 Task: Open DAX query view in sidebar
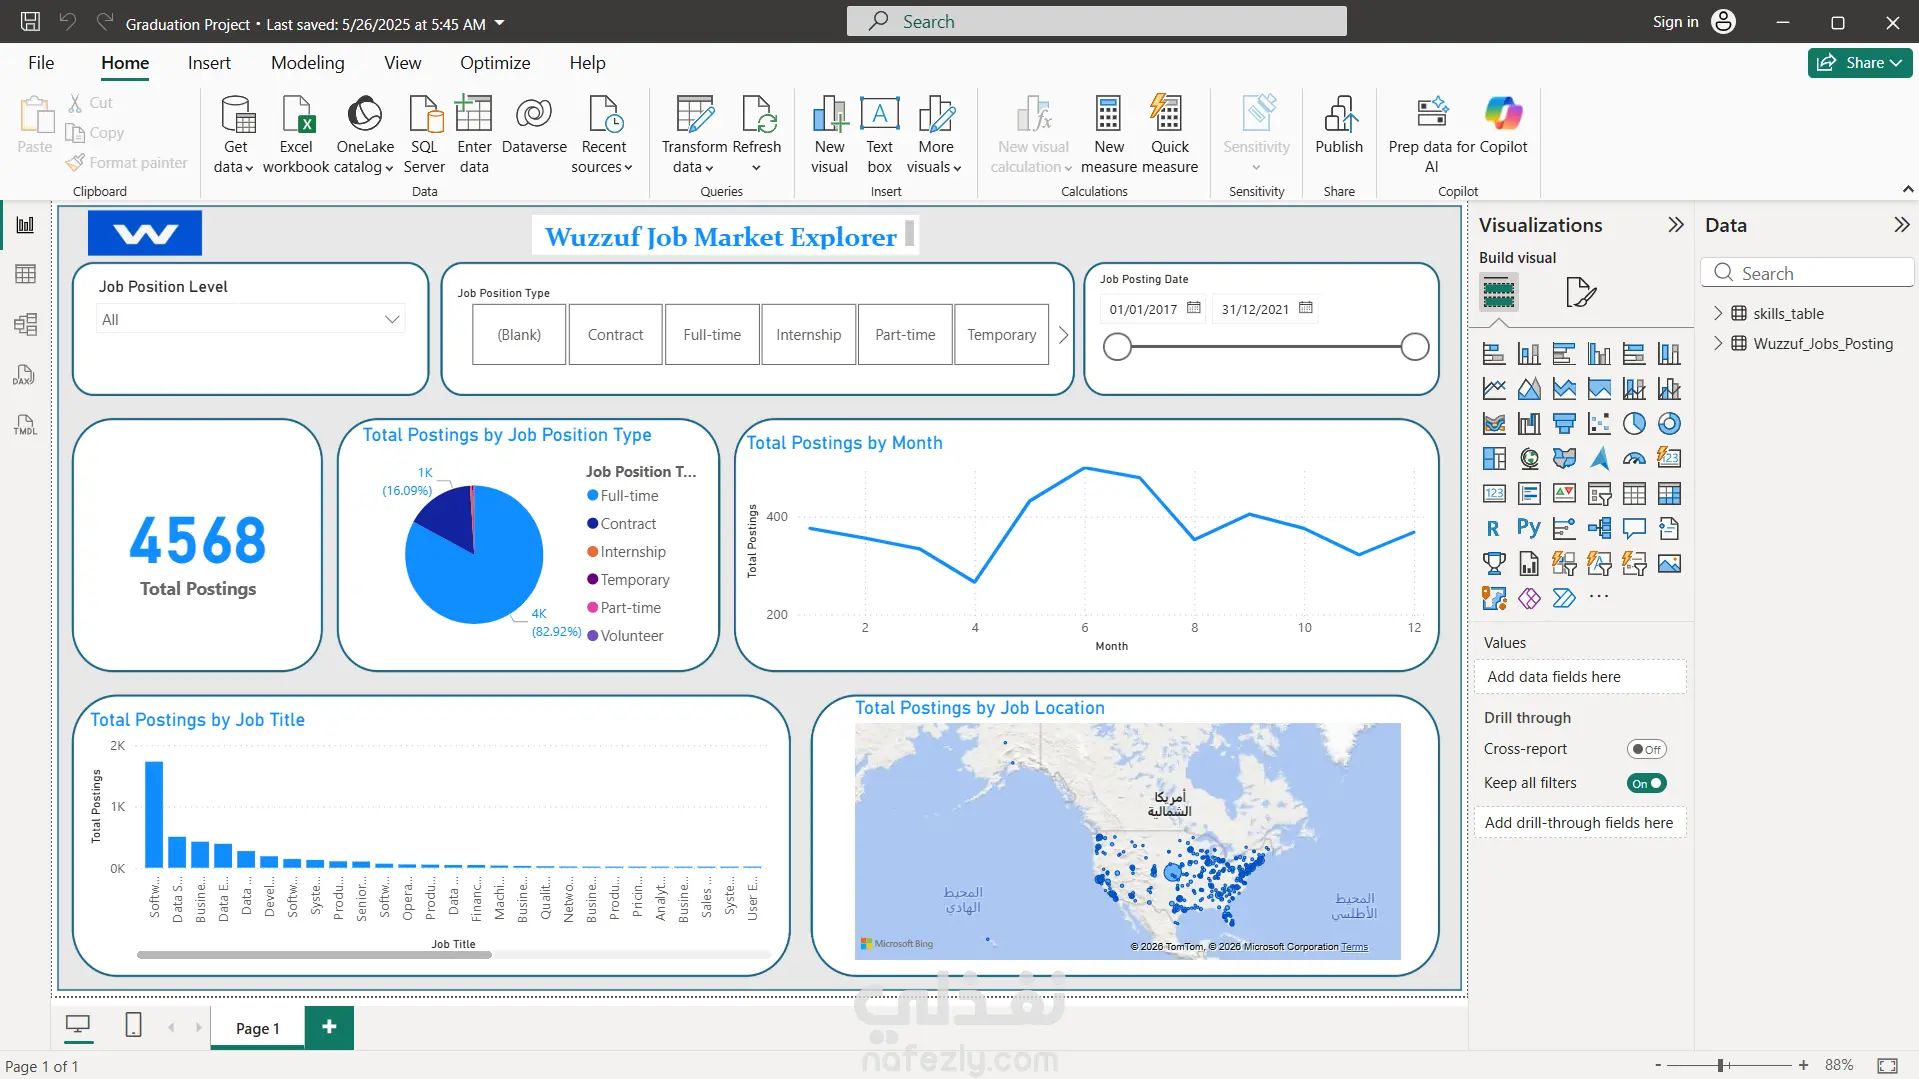25,374
